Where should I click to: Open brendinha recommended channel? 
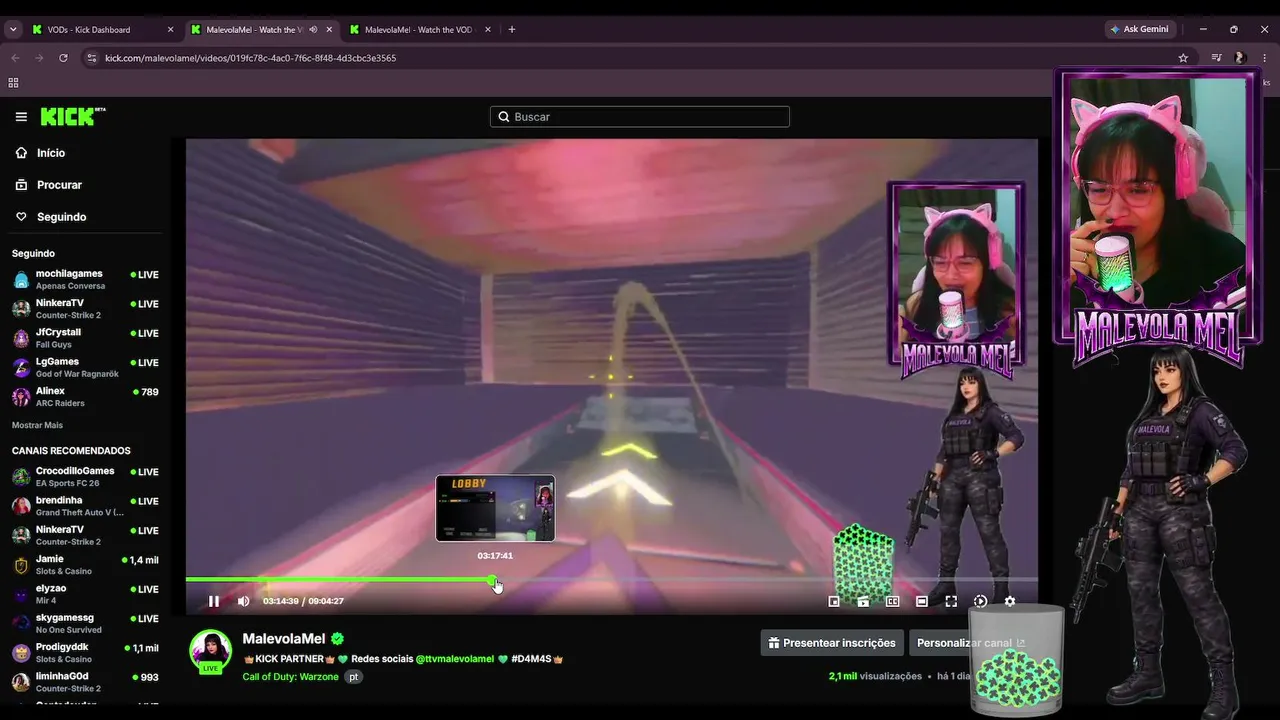tap(85, 506)
